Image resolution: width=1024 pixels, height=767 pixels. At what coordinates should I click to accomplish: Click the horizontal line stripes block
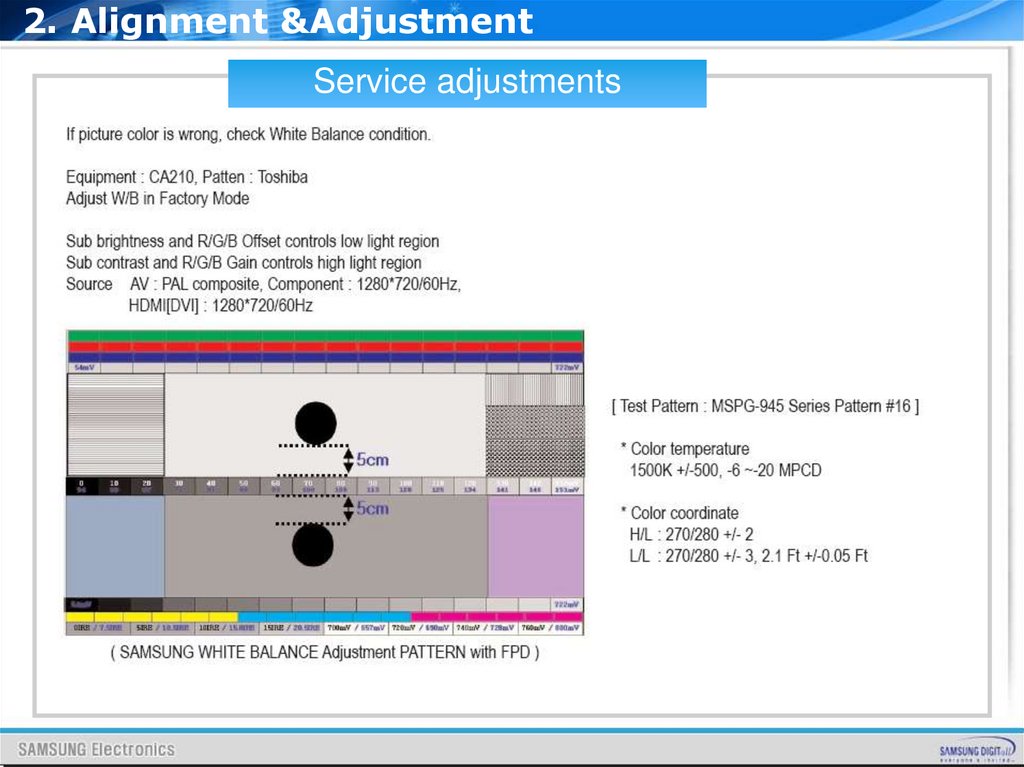(116, 425)
